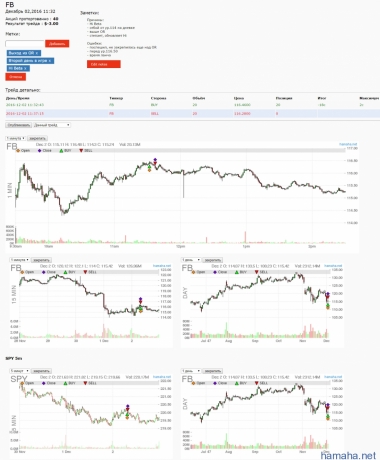Open the 'Данный трейд' dropdown

pos(52,125)
